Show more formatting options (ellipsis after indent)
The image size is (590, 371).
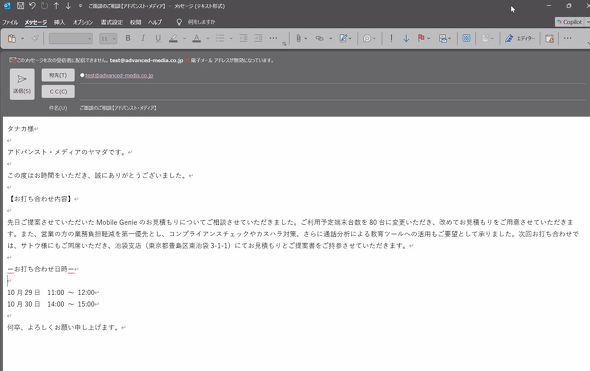274,38
